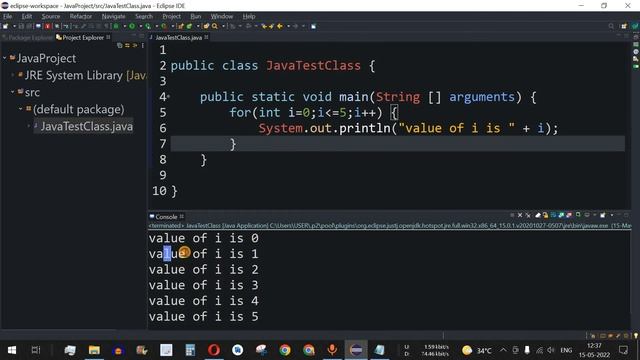This screenshot has width=640, height=360.
Task: Open the Window menu
Action: point(222,16)
